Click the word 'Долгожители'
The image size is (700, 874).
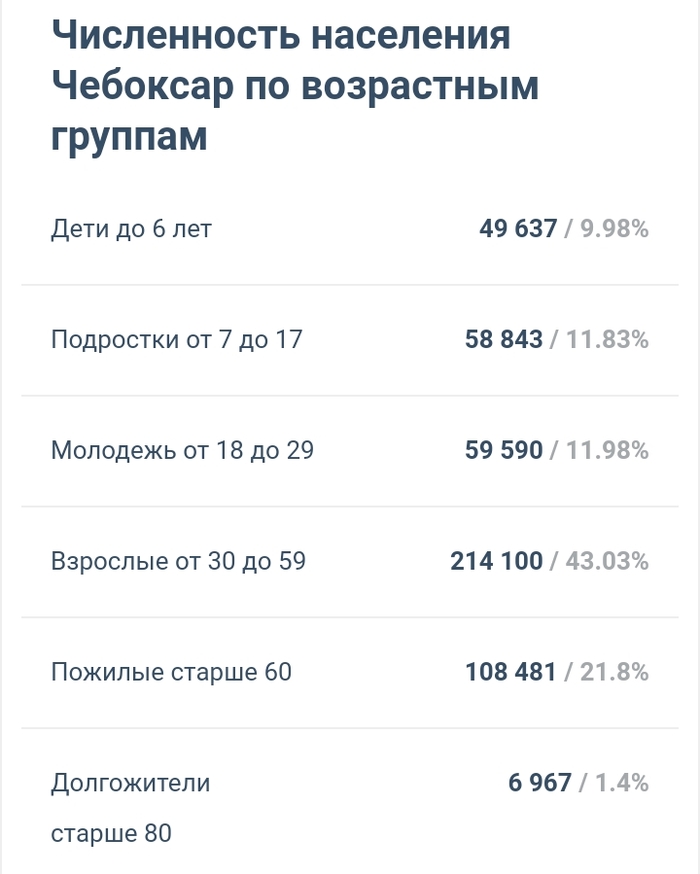[x=131, y=783]
